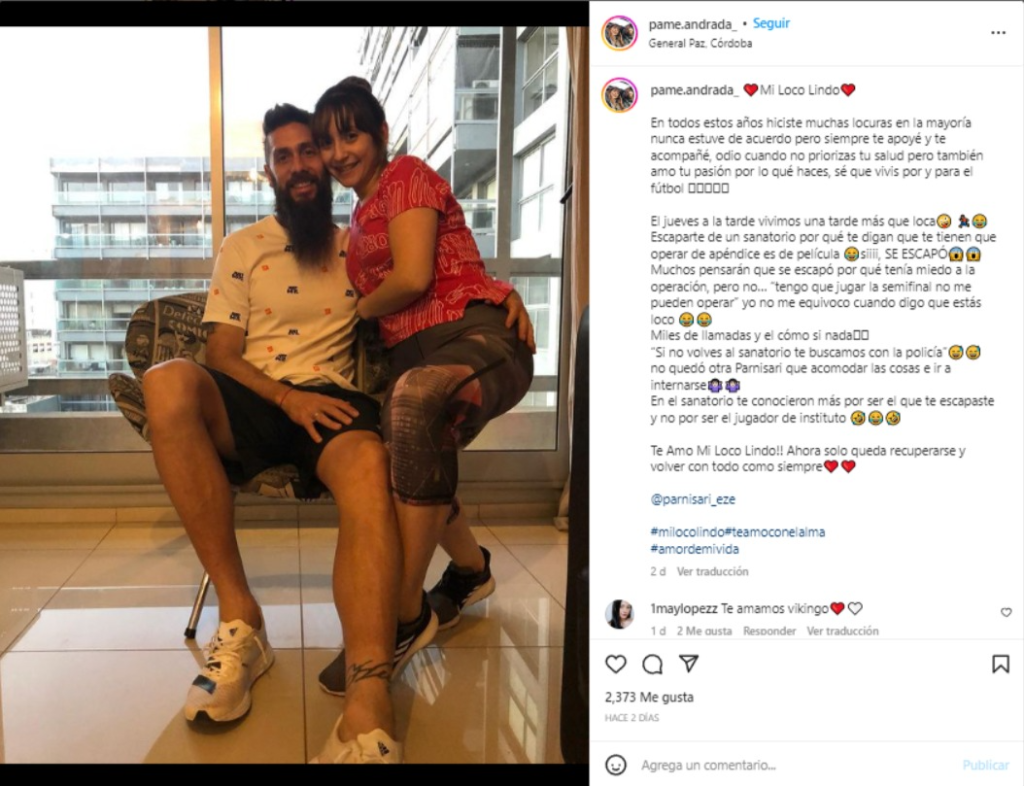Open pame.andrada_ profile picture in header
The width and height of the screenshot is (1024, 786).
pyautogui.click(x=619, y=33)
